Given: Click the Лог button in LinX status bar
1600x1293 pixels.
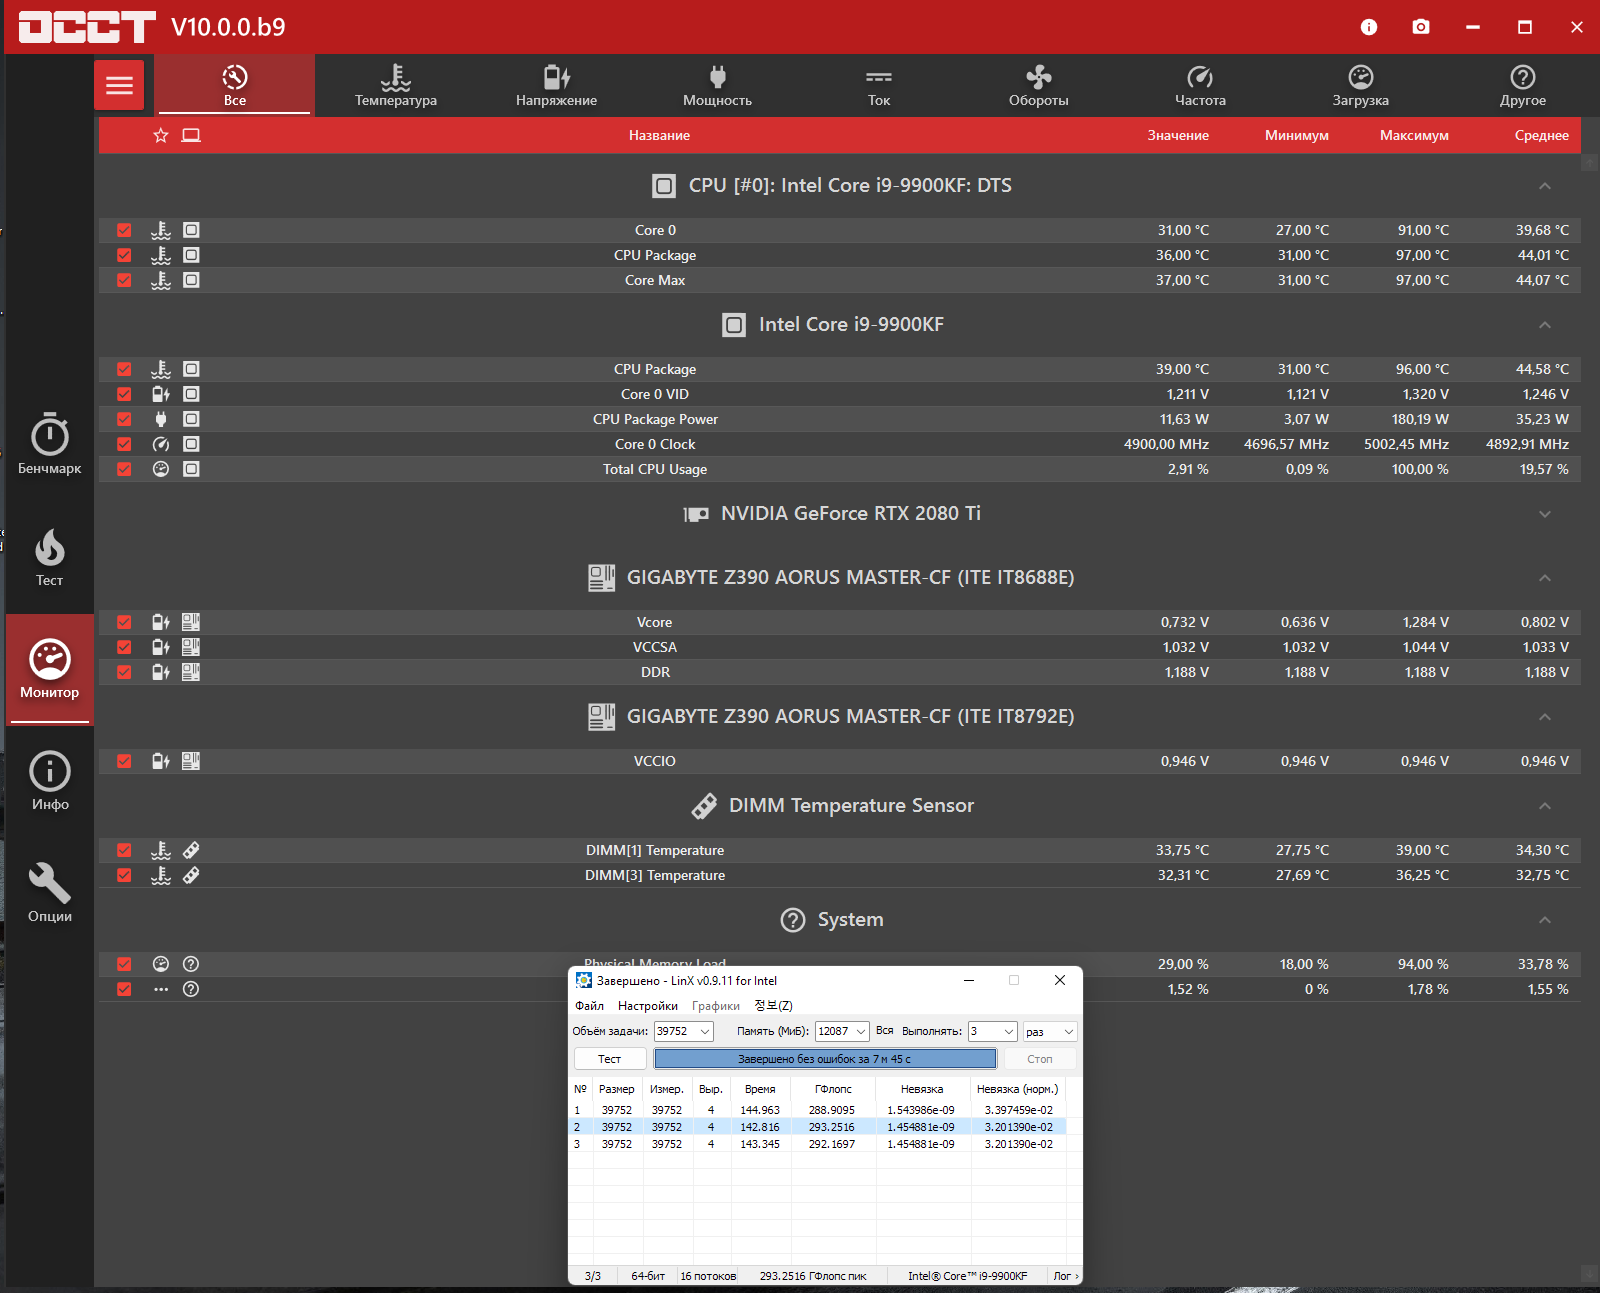Looking at the screenshot, I should pyautogui.click(x=1065, y=1276).
